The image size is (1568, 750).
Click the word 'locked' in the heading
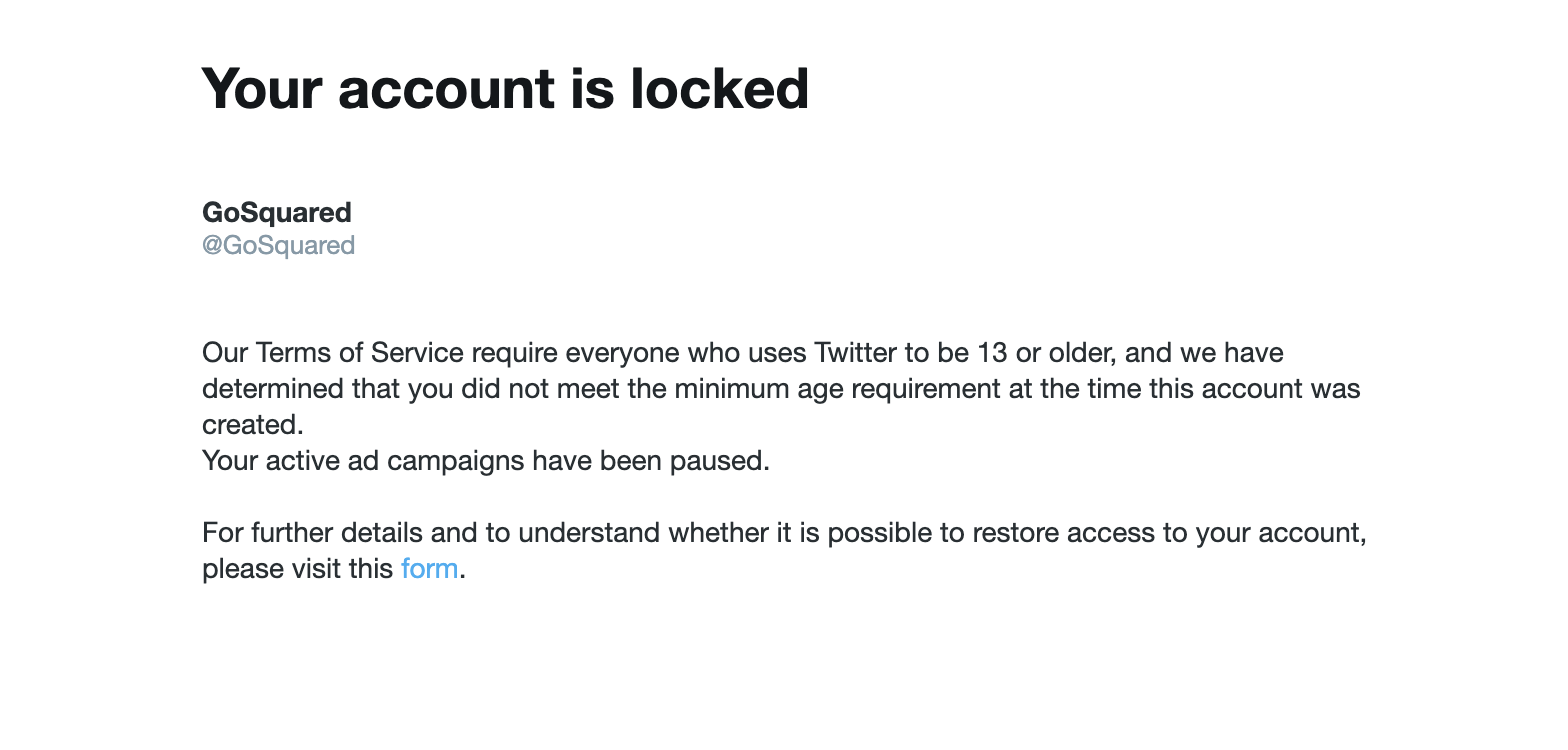pyautogui.click(x=719, y=88)
